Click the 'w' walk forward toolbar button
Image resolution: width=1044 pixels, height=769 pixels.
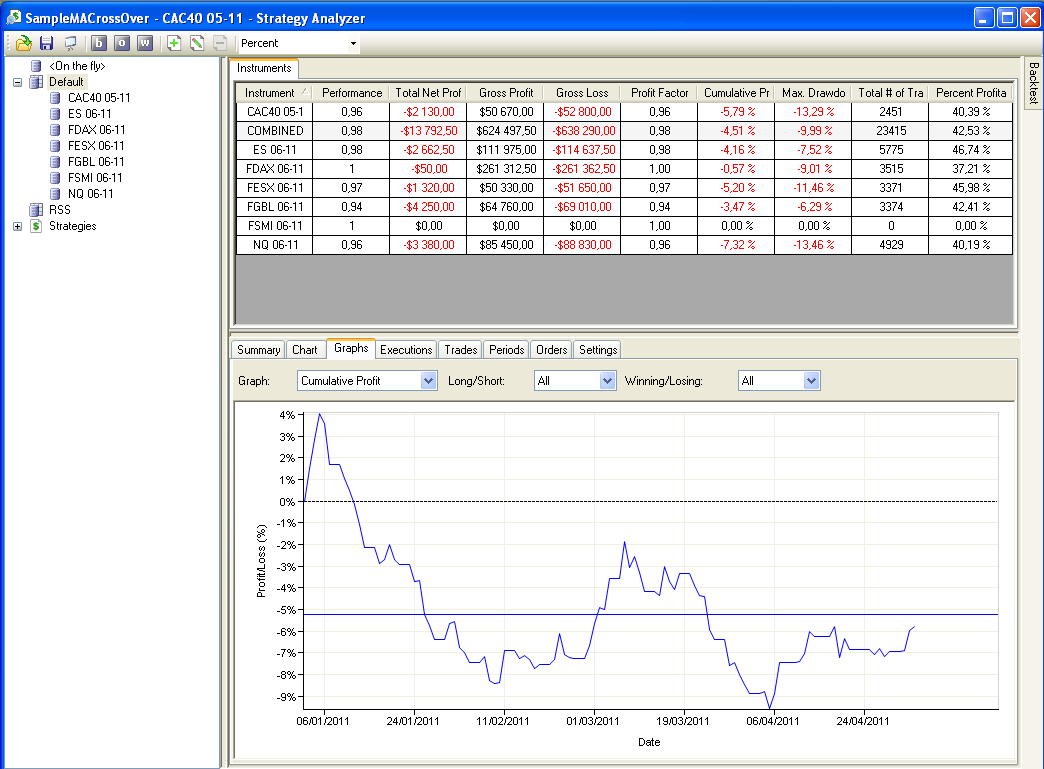(x=145, y=43)
